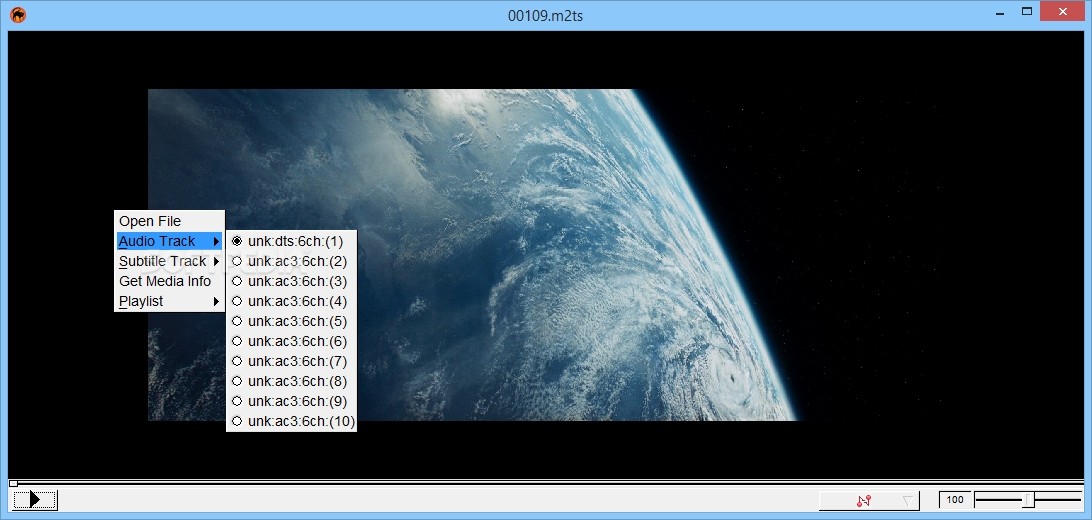The image size is (1092, 520).
Task: Click the 00109.m2ts title text
Action: (545, 15)
